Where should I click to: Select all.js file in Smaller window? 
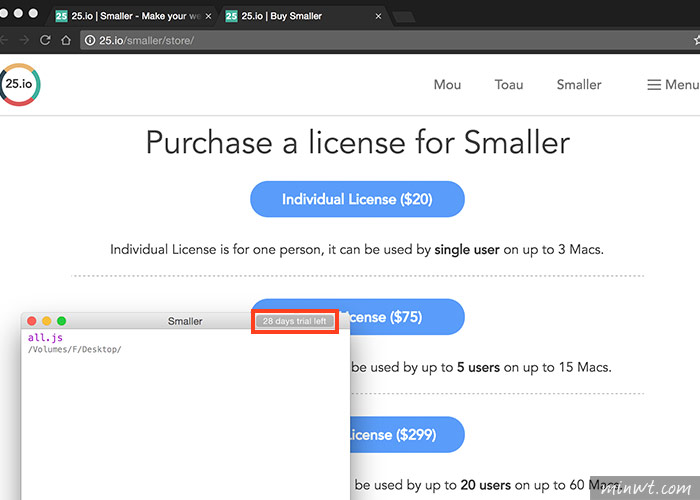45,338
